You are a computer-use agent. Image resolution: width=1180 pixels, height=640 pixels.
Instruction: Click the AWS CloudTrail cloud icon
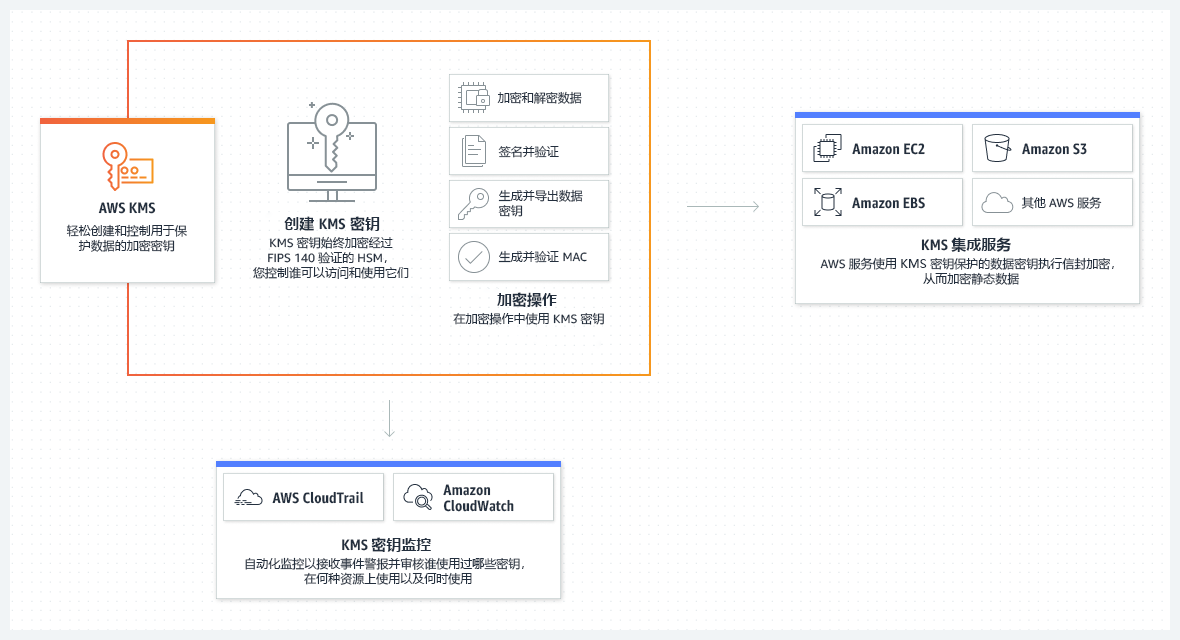click(248, 497)
